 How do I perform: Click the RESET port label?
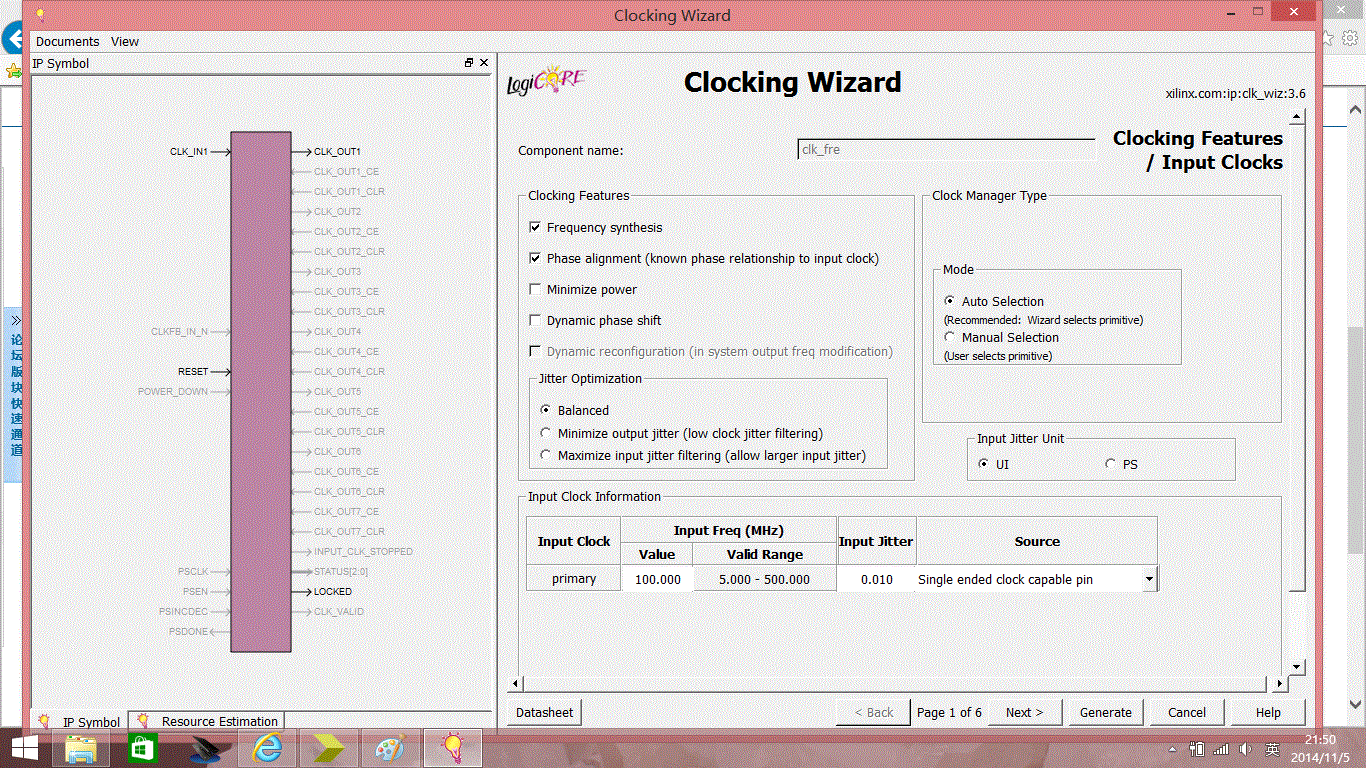point(193,372)
